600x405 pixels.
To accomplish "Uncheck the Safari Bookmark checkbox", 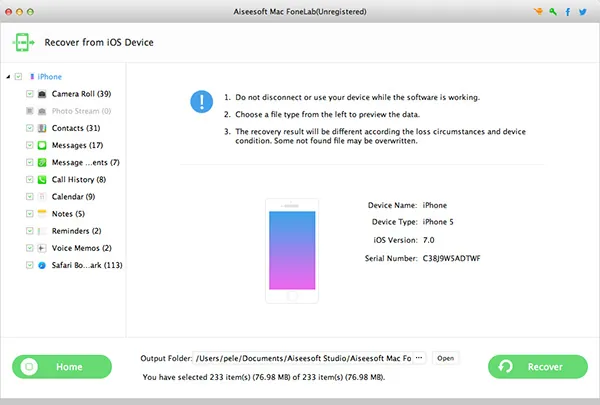I will [29, 265].
